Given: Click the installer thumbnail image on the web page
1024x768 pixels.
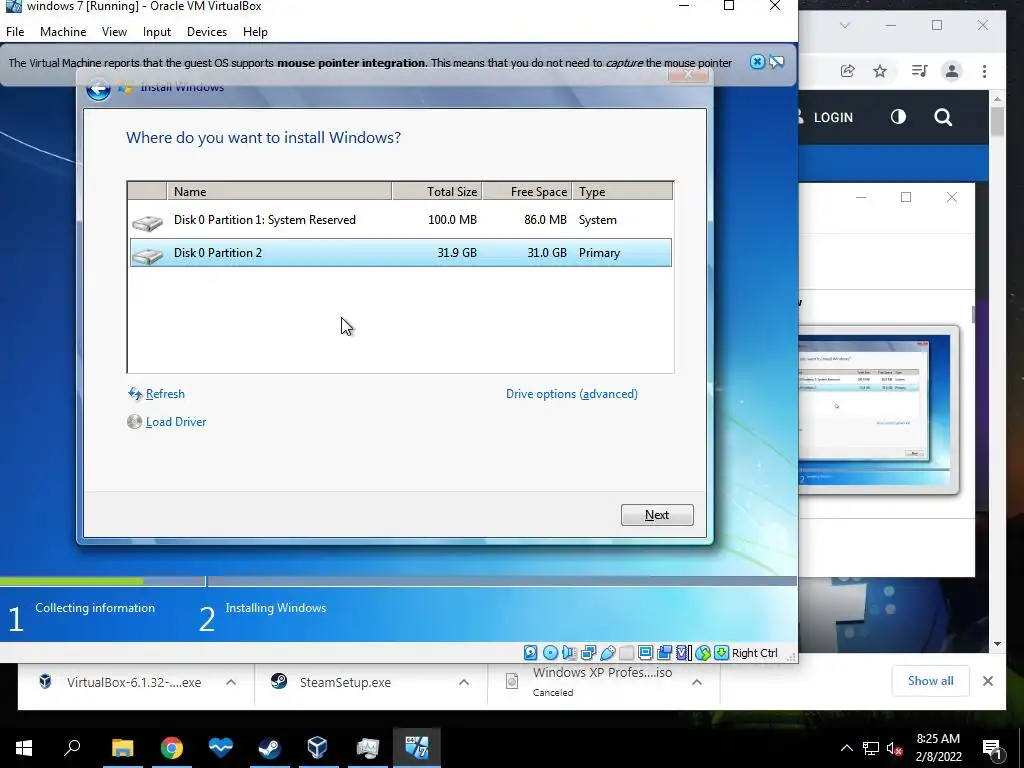Looking at the screenshot, I should [x=878, y=409].
